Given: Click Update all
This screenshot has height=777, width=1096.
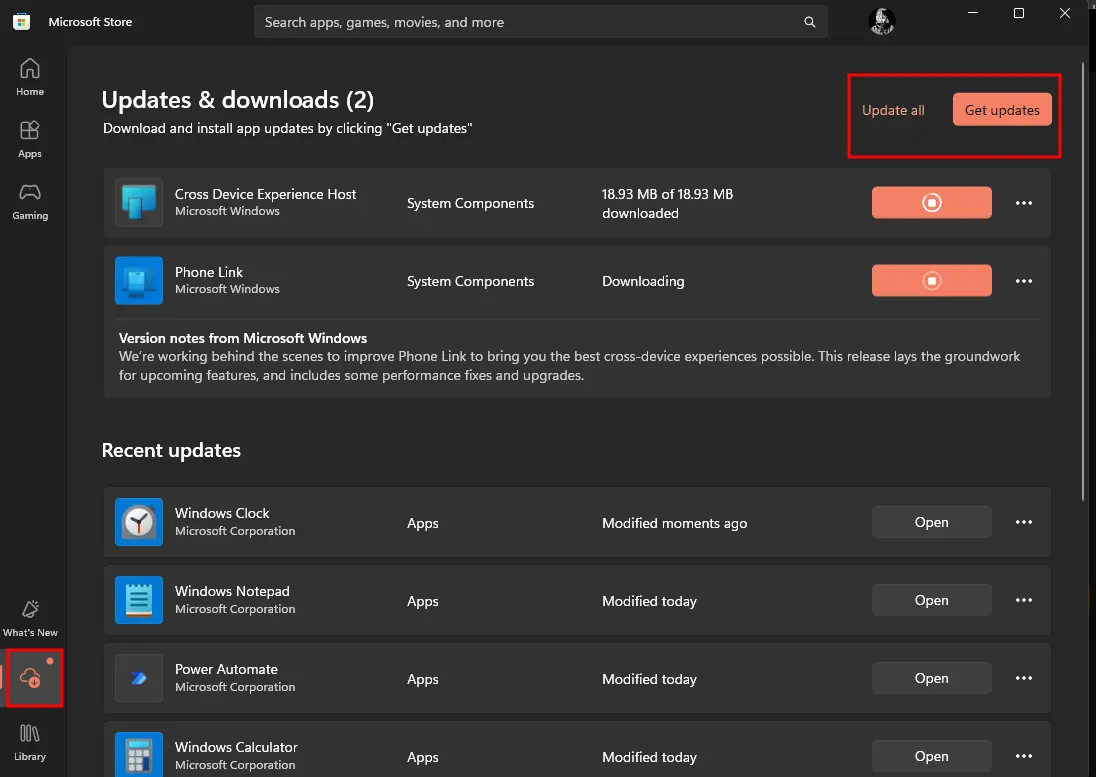Looking at the screenshot, I should 893,110.
